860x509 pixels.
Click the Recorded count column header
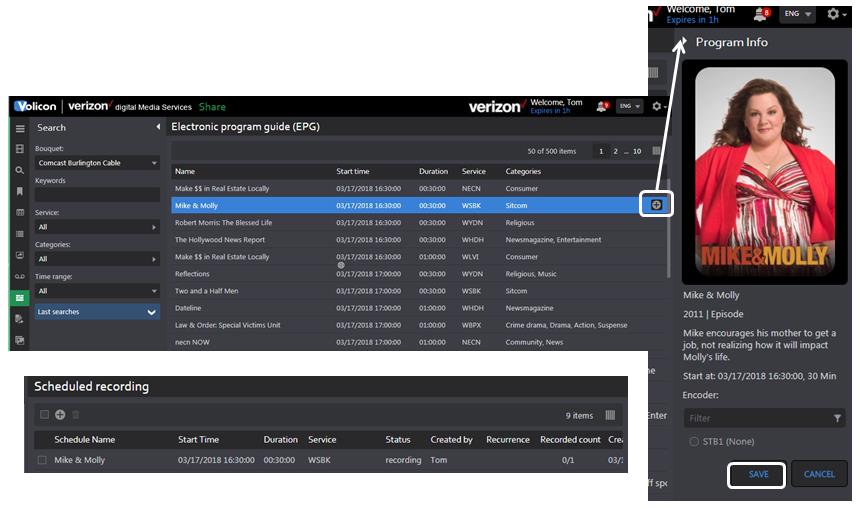pos(570,440)
